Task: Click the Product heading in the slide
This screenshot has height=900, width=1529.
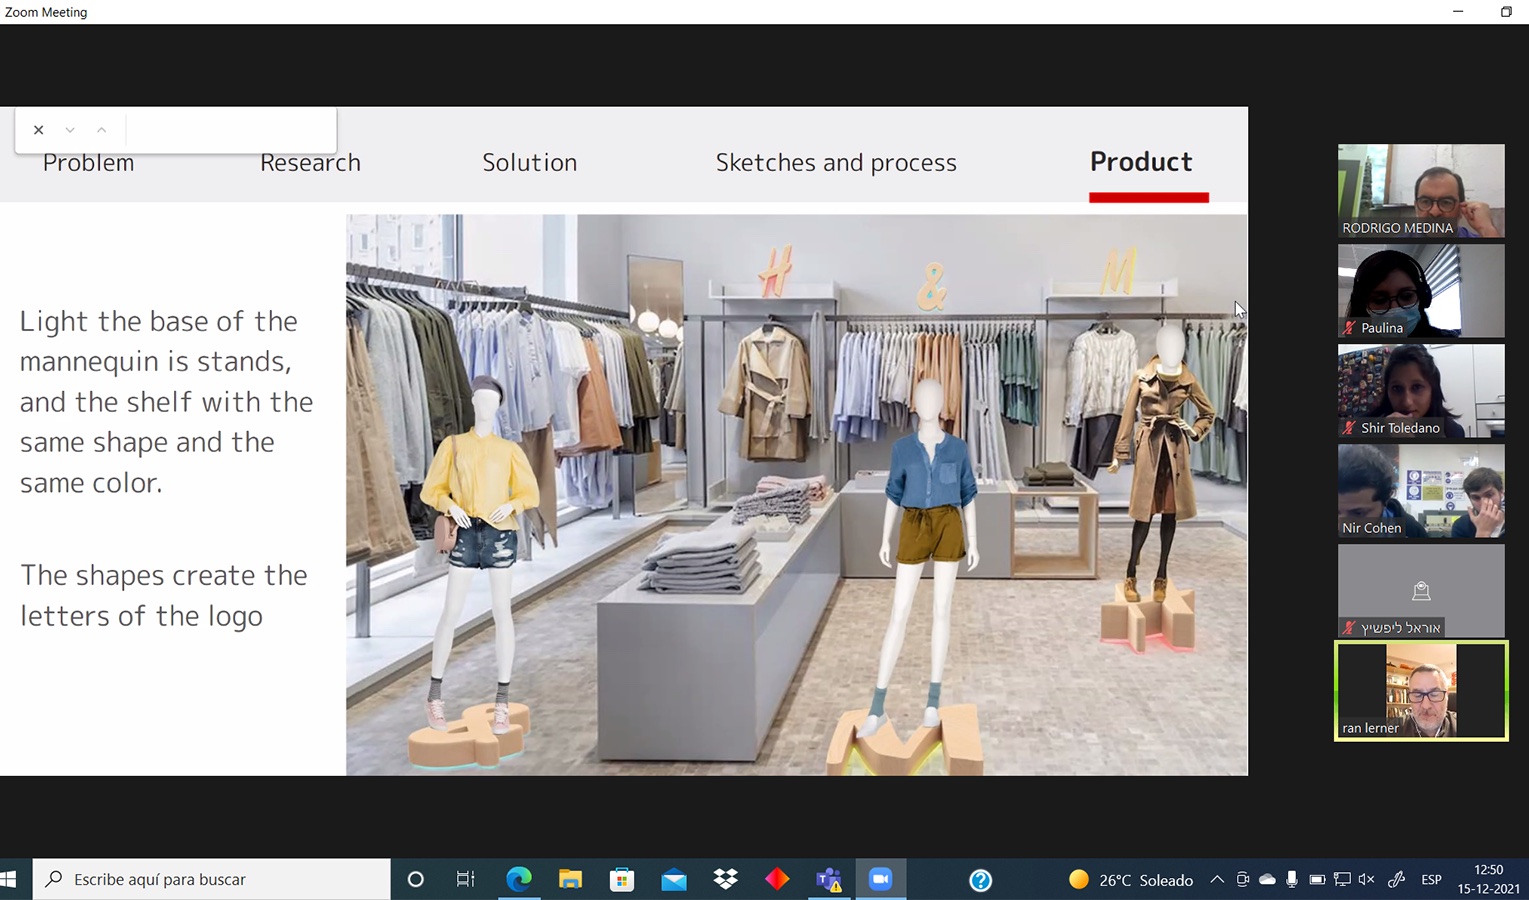Action: [1141, 162]
